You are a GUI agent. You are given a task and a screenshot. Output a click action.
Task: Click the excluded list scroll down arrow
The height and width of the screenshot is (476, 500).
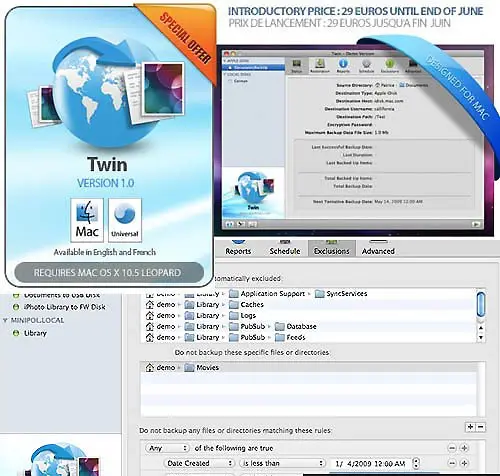tap(481, 337)
